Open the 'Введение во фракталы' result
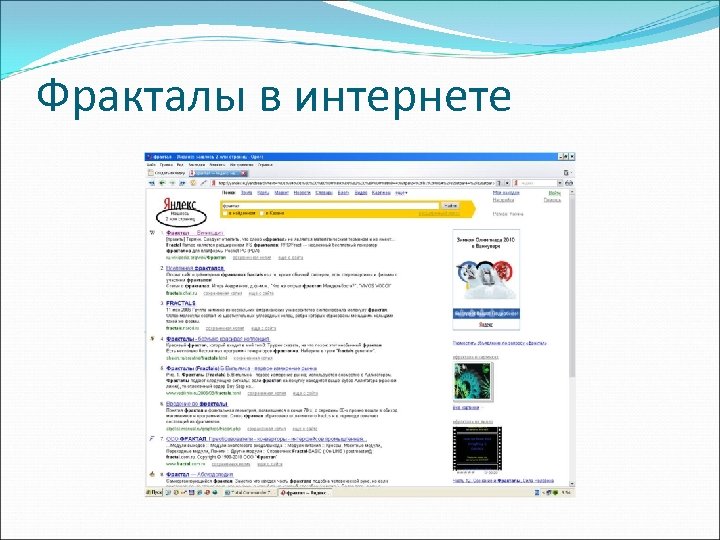This screenshot has width=720, height=540. coord(197,404)
